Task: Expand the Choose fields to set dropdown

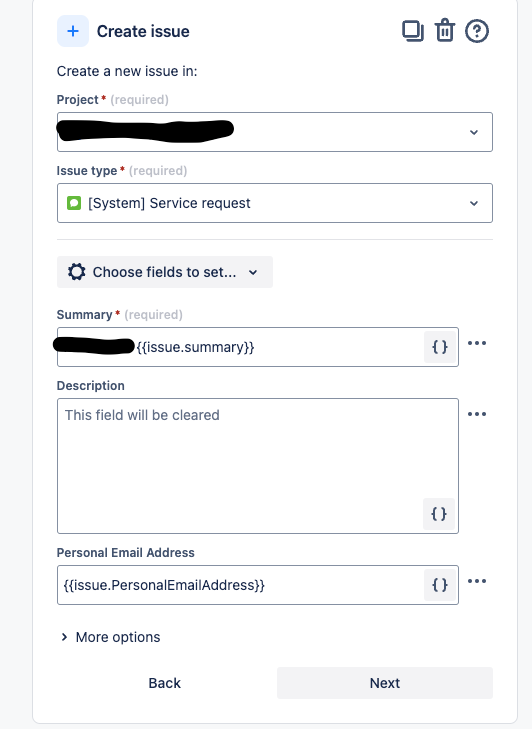Action: [165, 272]
